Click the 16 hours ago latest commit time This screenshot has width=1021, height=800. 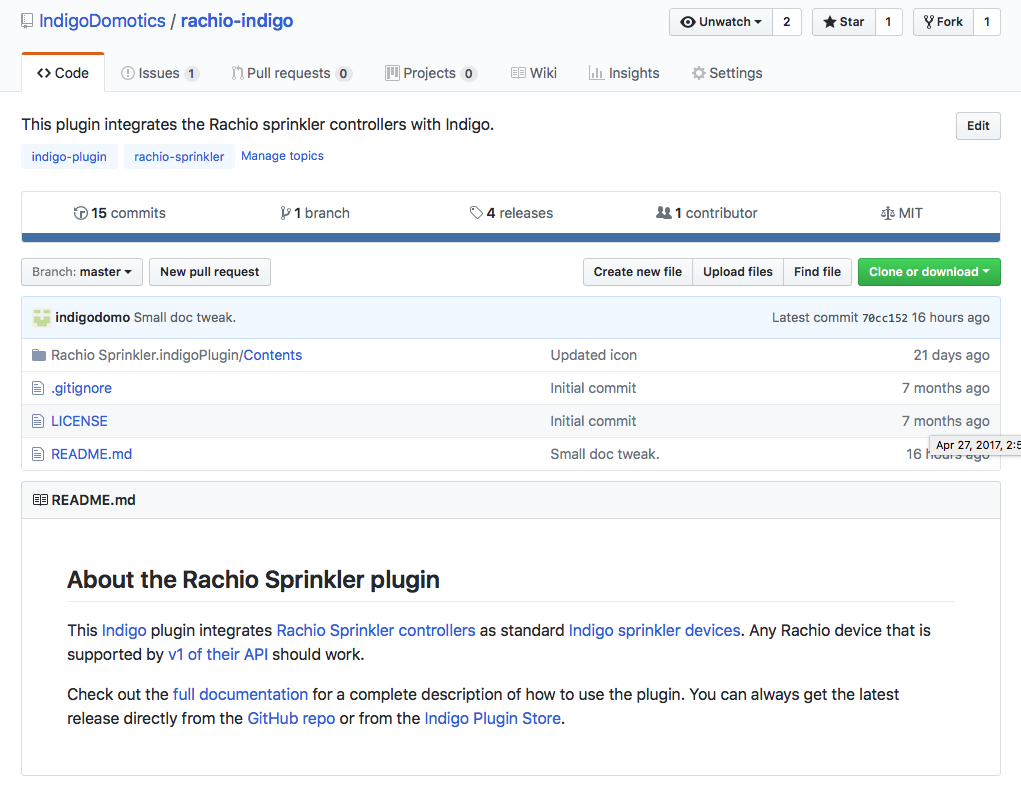(x=951, y=318)
